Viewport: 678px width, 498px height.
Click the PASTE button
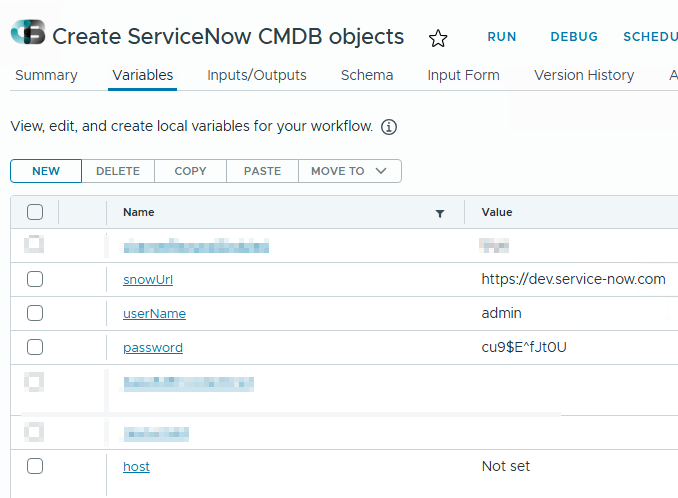(262, 171)
